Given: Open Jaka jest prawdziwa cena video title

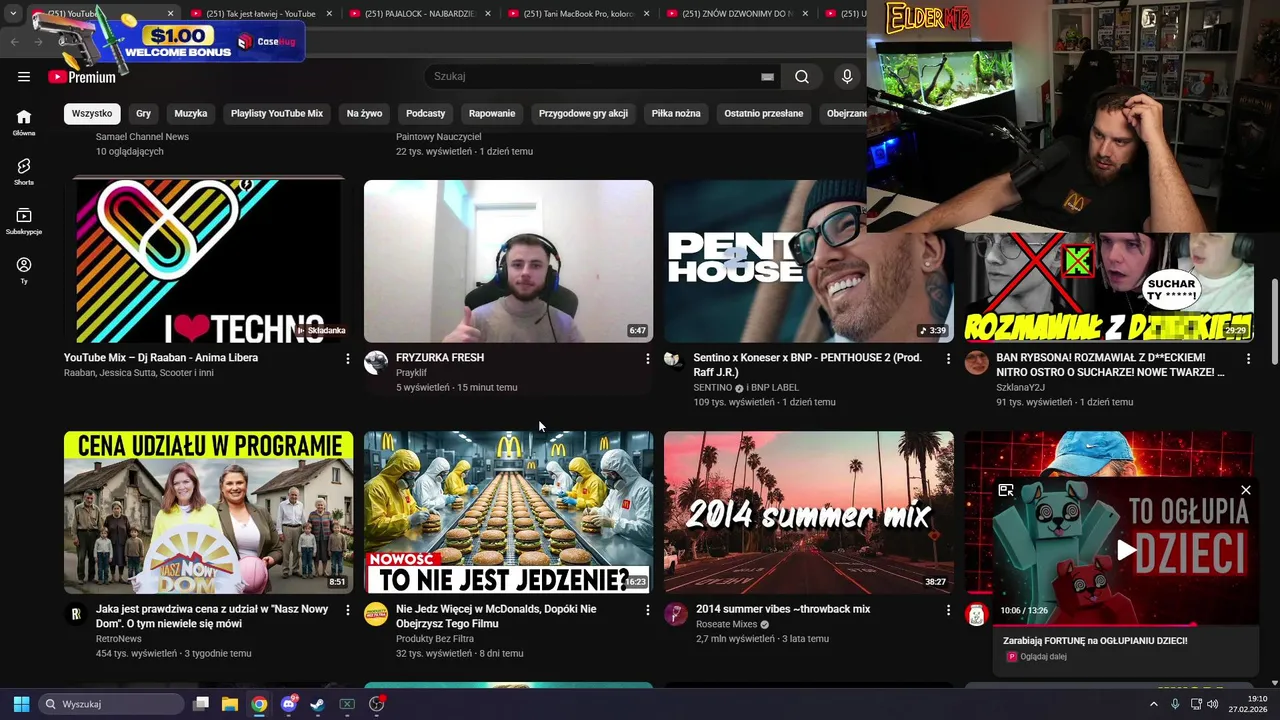Looking at the screenshot, I should coord(212,616).
